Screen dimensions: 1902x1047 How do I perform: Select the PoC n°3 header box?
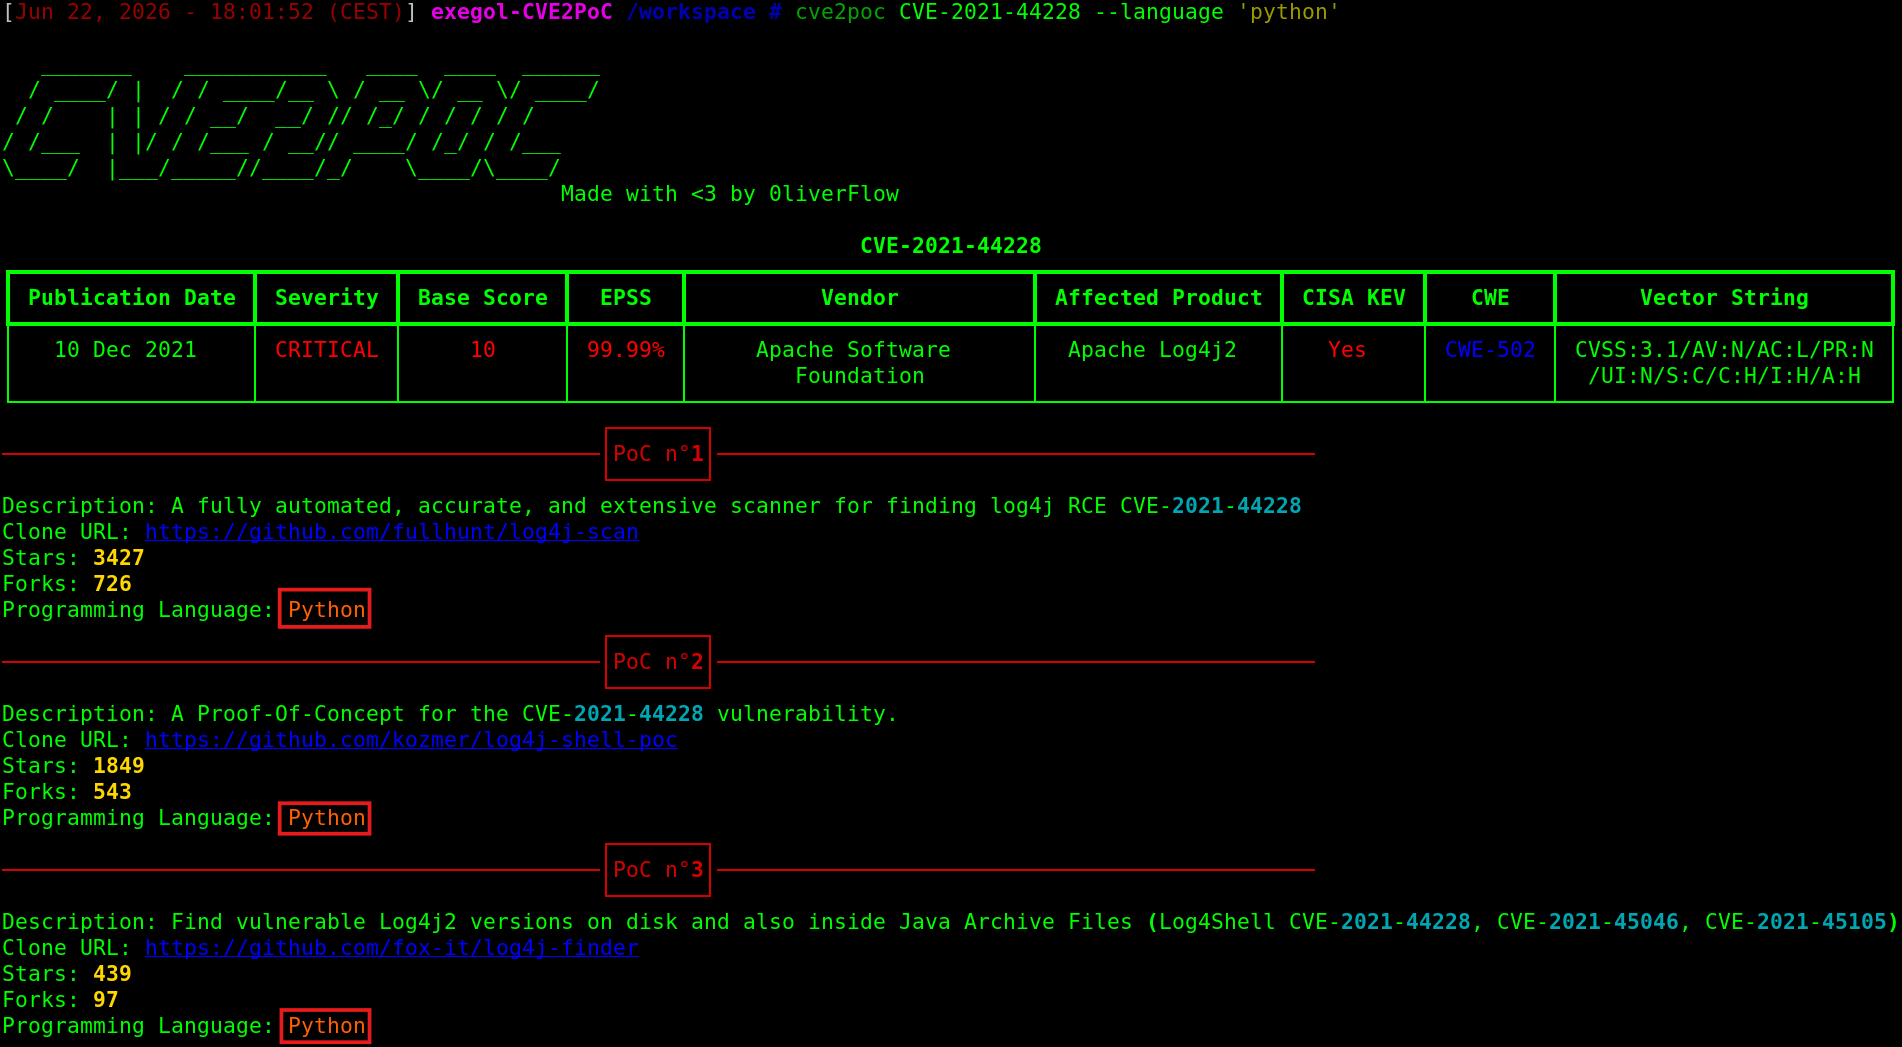click(x=658, y=870)
